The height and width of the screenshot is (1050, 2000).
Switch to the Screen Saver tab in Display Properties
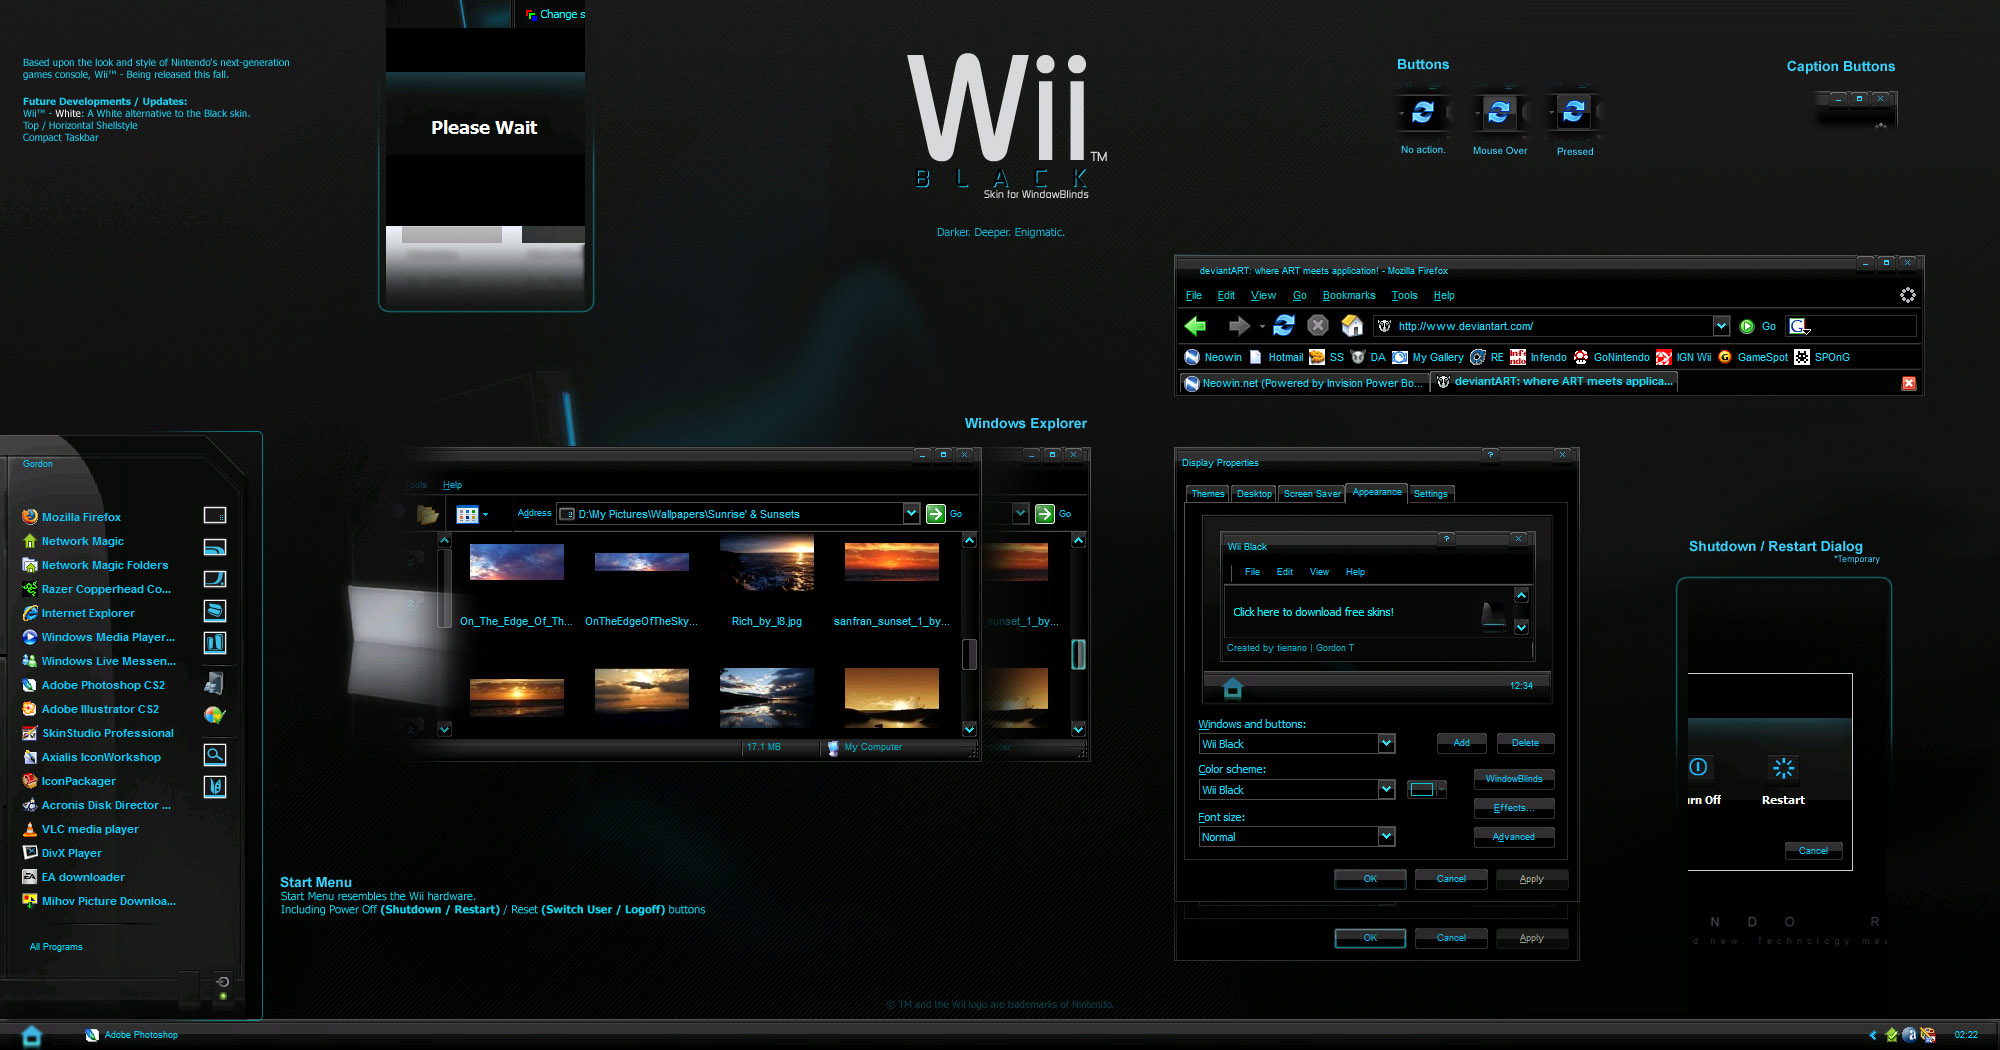(1312, 494)
